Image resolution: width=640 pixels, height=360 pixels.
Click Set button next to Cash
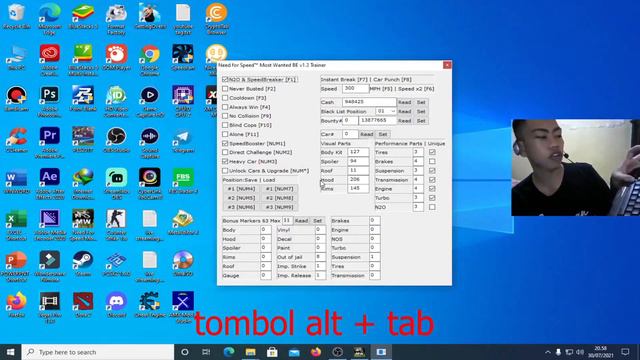(421, 102)
